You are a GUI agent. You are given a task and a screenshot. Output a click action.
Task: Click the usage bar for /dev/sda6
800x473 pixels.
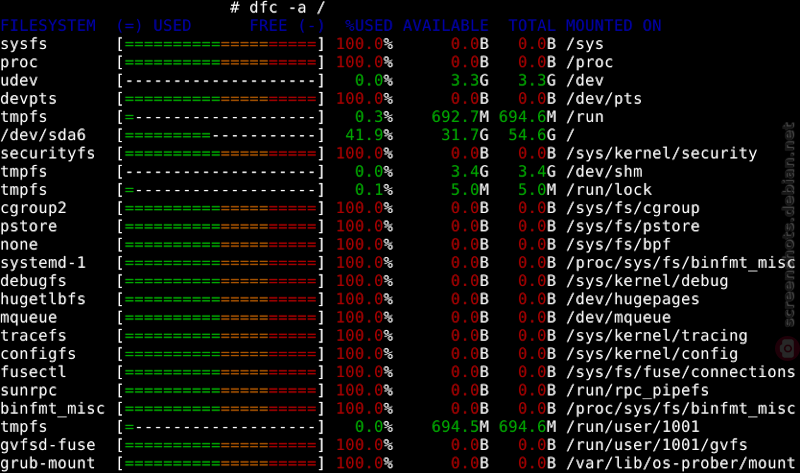point(220,135)
